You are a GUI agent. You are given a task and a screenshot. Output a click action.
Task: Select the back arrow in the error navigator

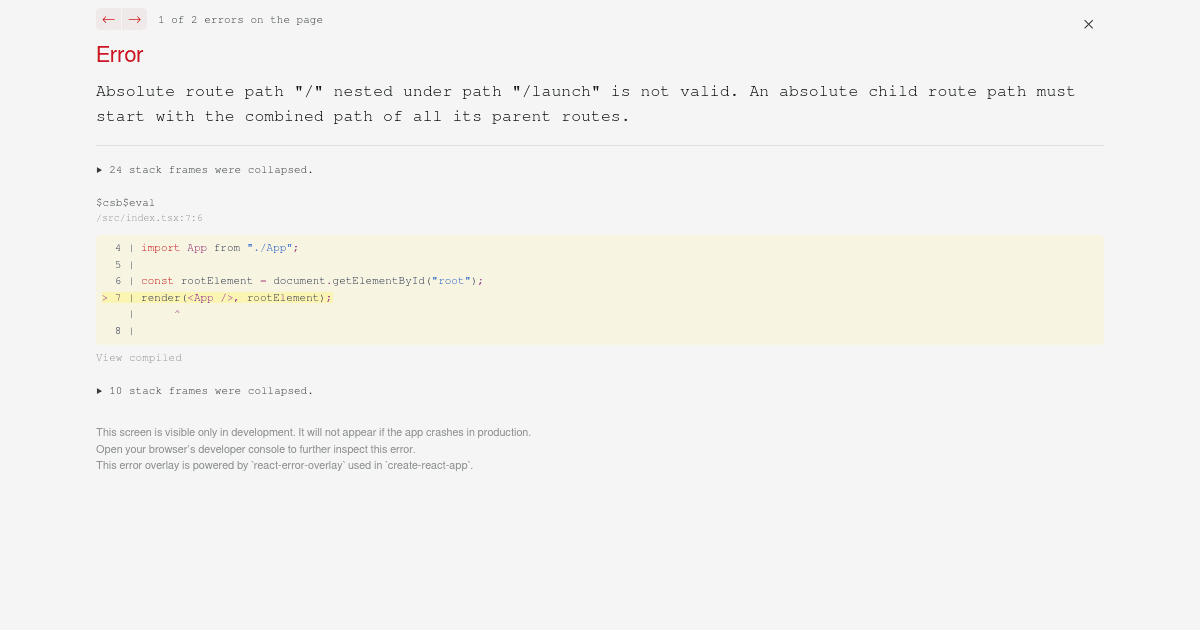tap(108, 19)
